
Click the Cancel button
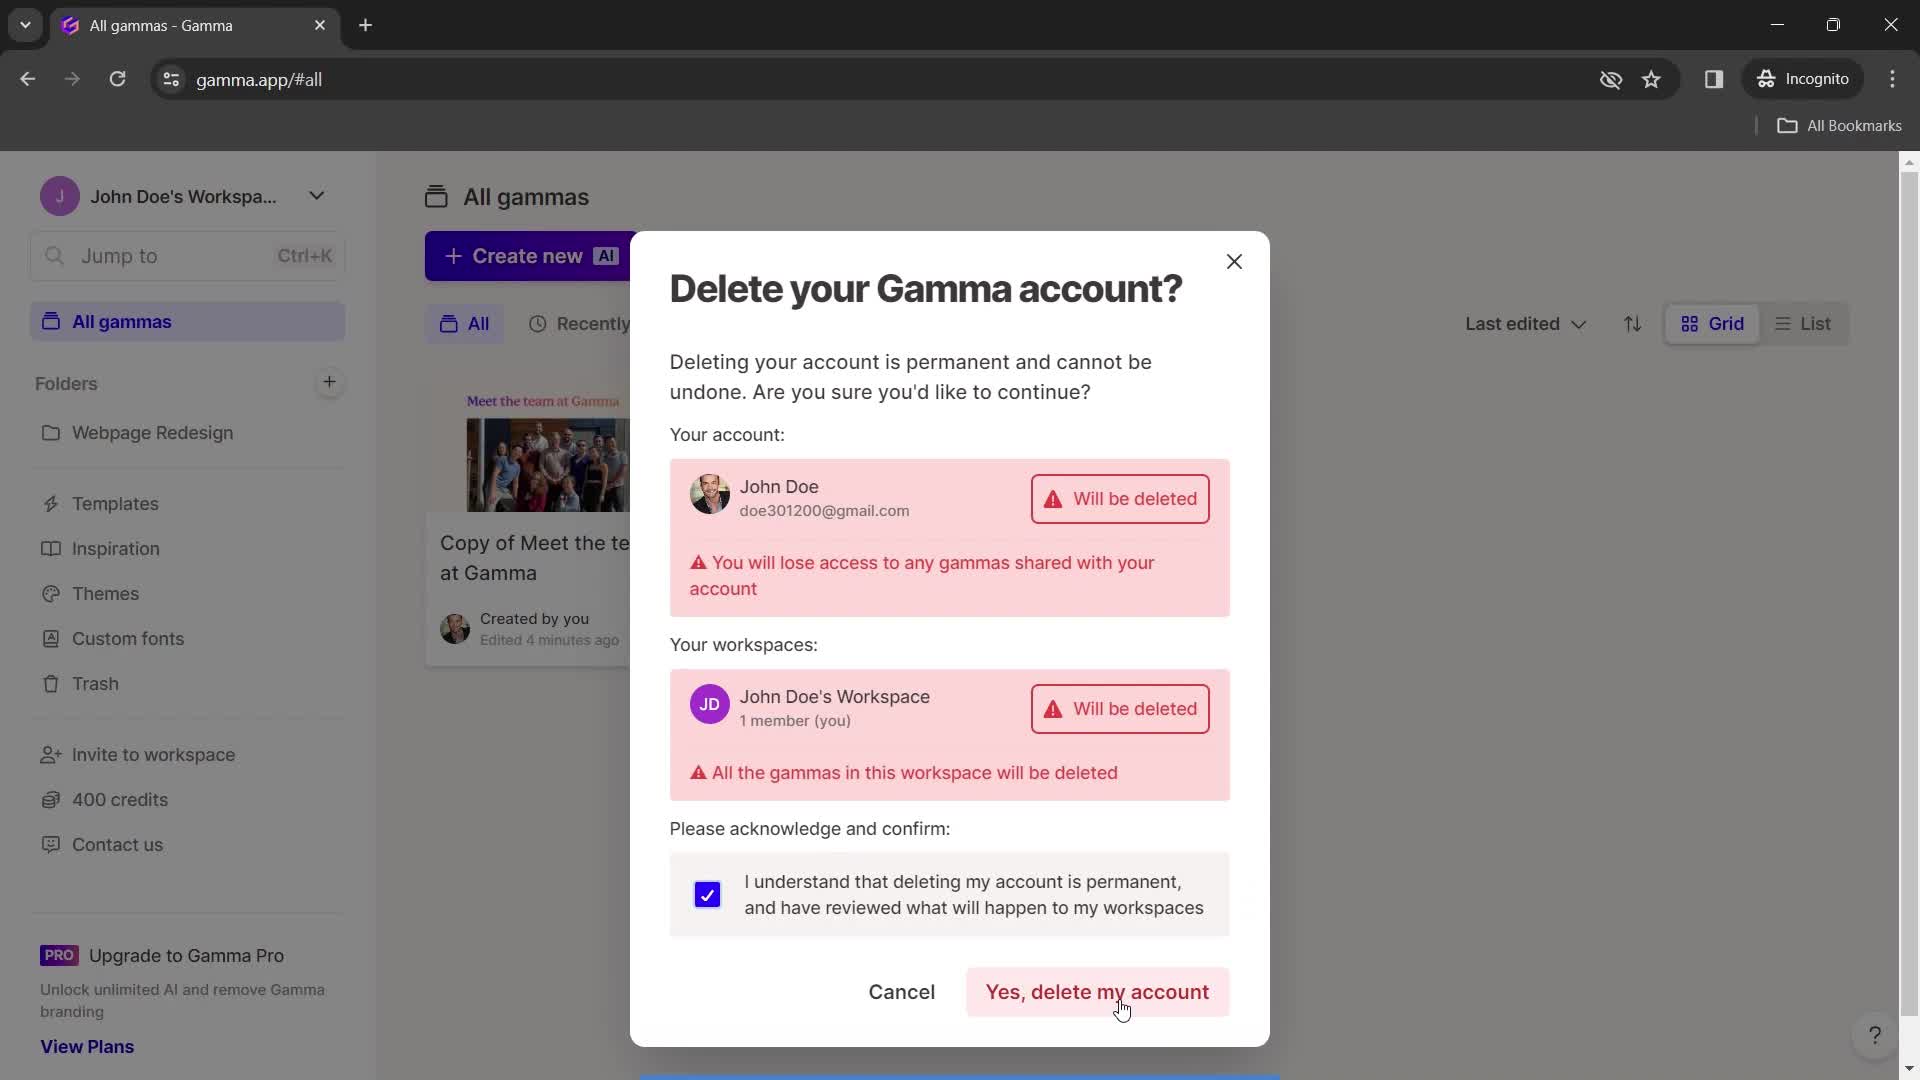coord(901,992)
